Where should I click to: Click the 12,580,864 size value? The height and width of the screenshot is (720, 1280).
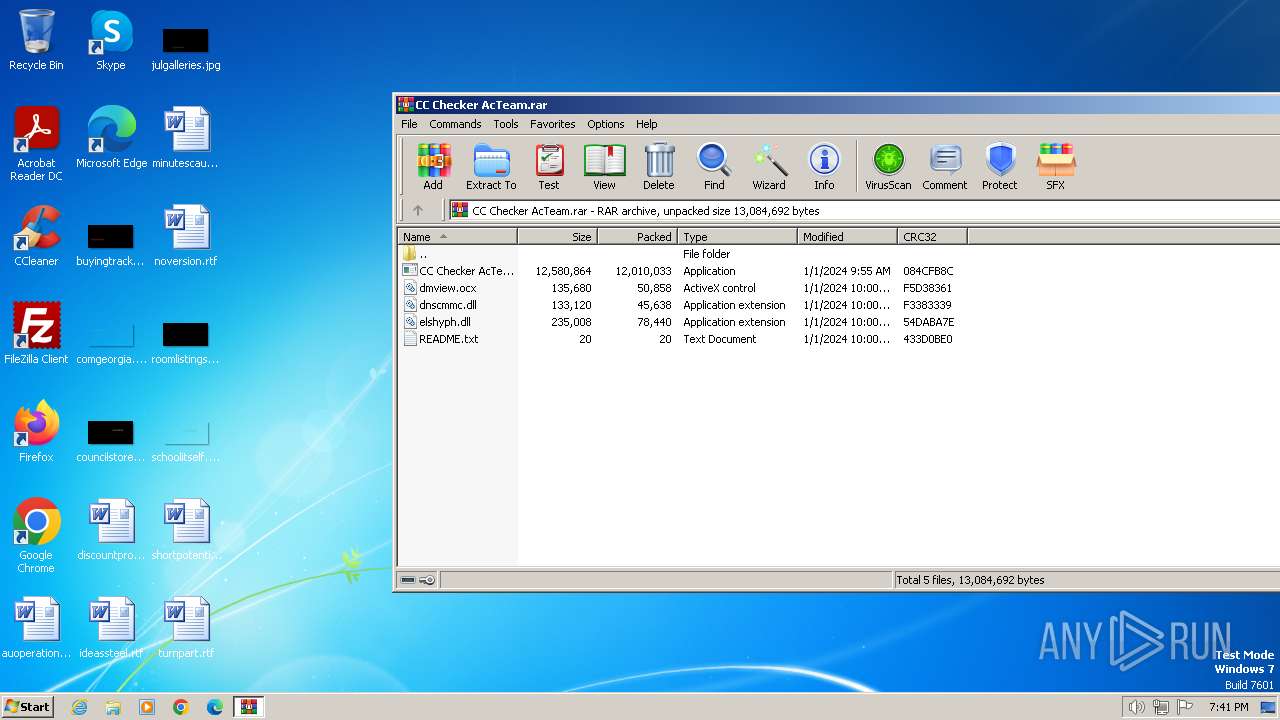(x=563, y=271)
